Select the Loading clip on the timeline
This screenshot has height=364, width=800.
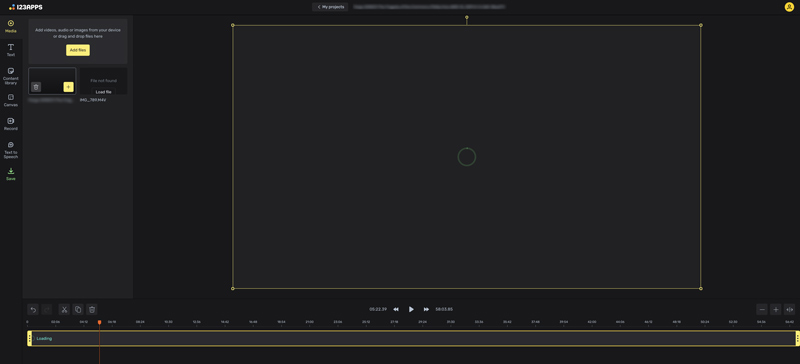point(414,338)
